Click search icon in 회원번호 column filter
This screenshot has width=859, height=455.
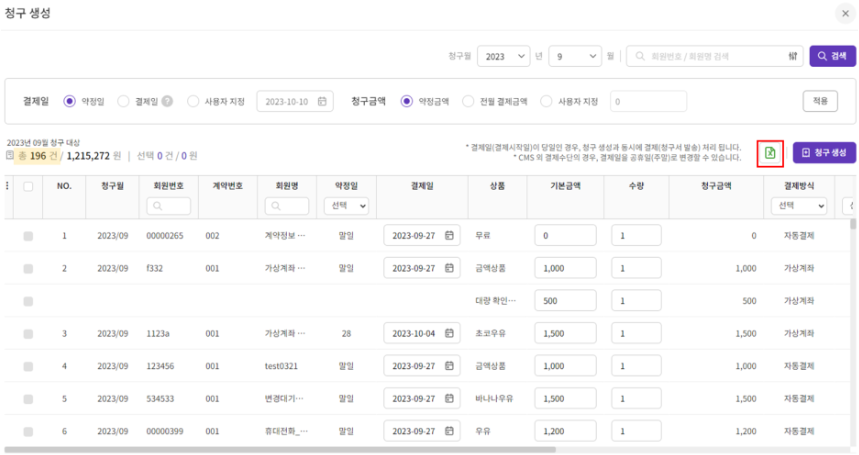click(158, 206)
